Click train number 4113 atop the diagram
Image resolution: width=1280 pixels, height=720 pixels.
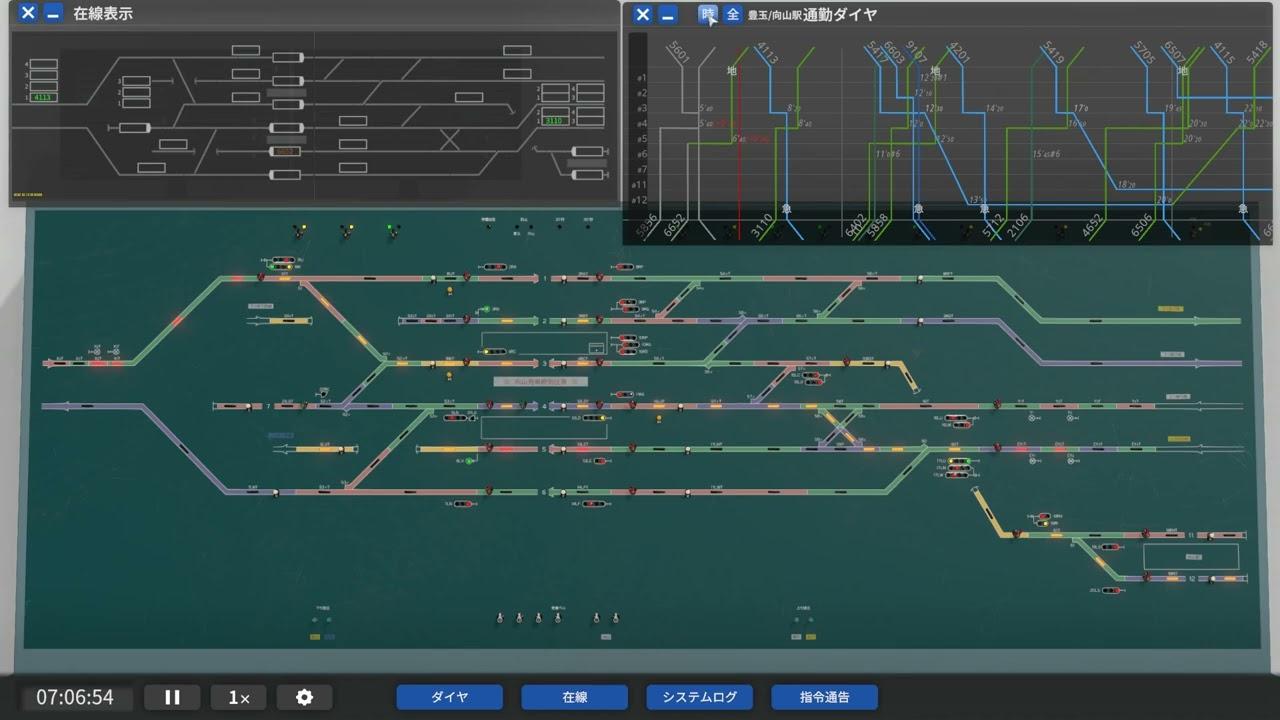point(767,53)
